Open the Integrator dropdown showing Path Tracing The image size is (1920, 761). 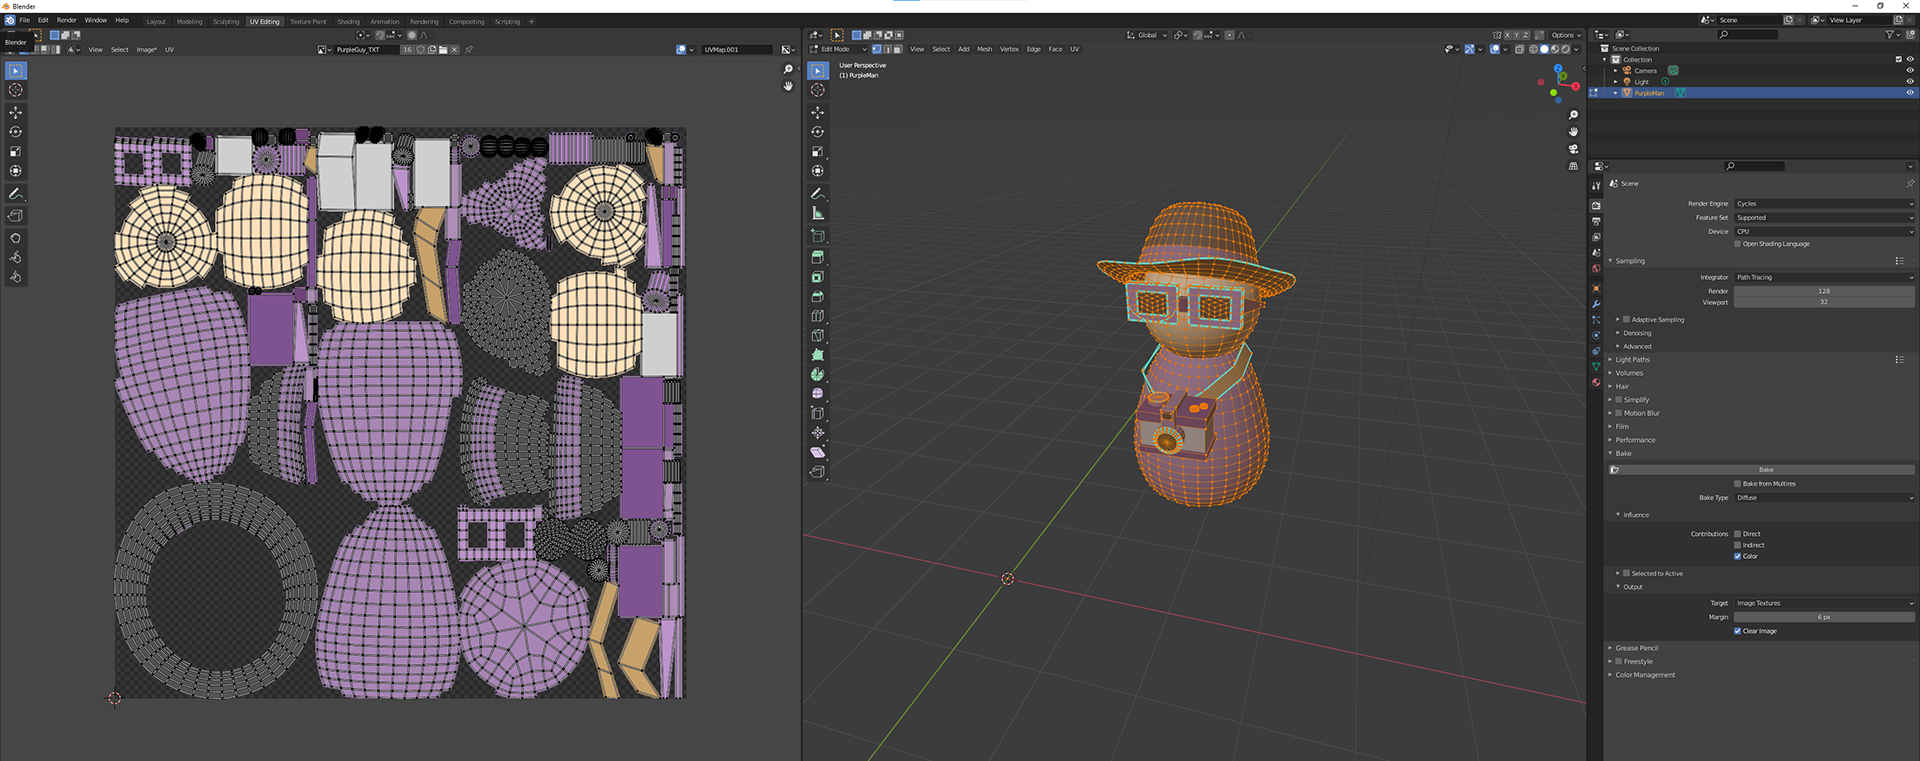point(1824,278)
